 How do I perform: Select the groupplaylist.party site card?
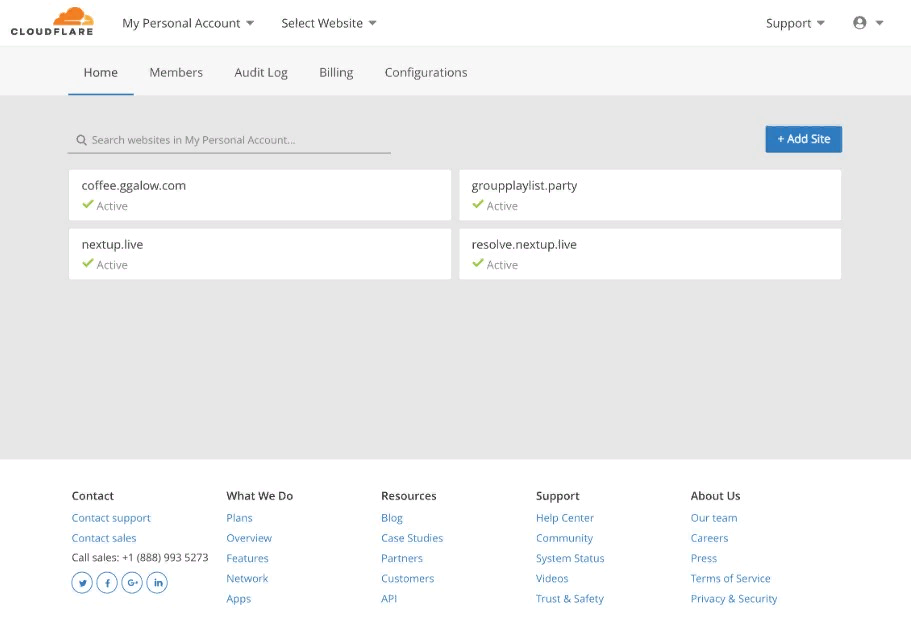[649, 195]
